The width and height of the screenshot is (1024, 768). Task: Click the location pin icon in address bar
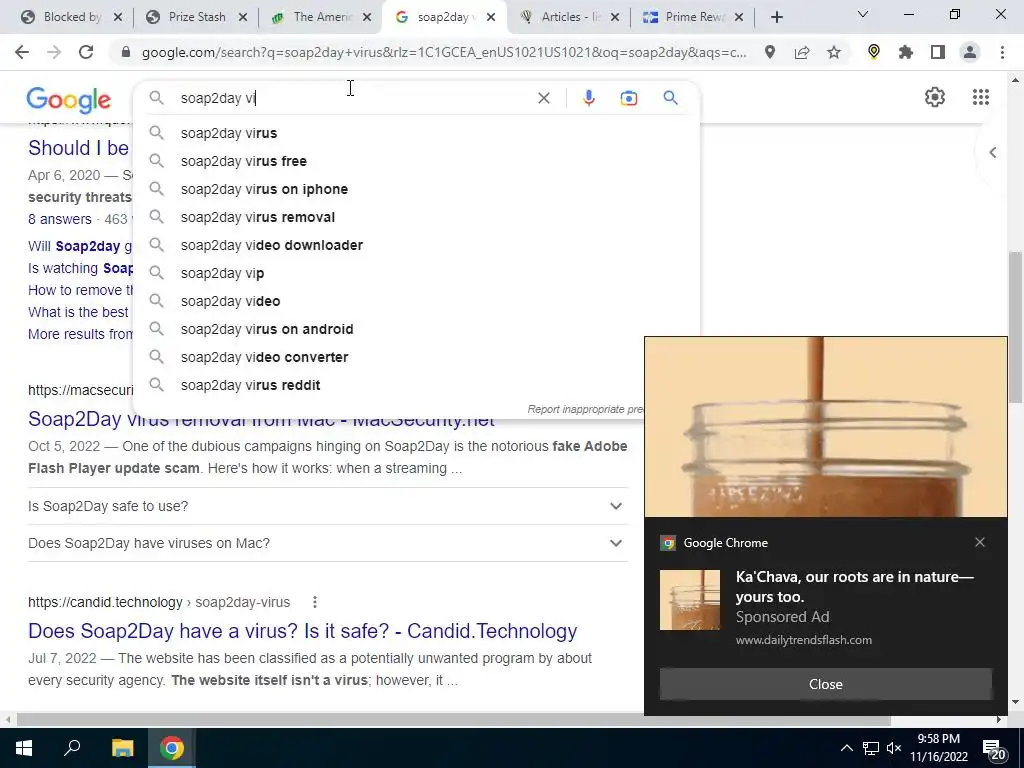pyautogui.click(x=770, y=52)
